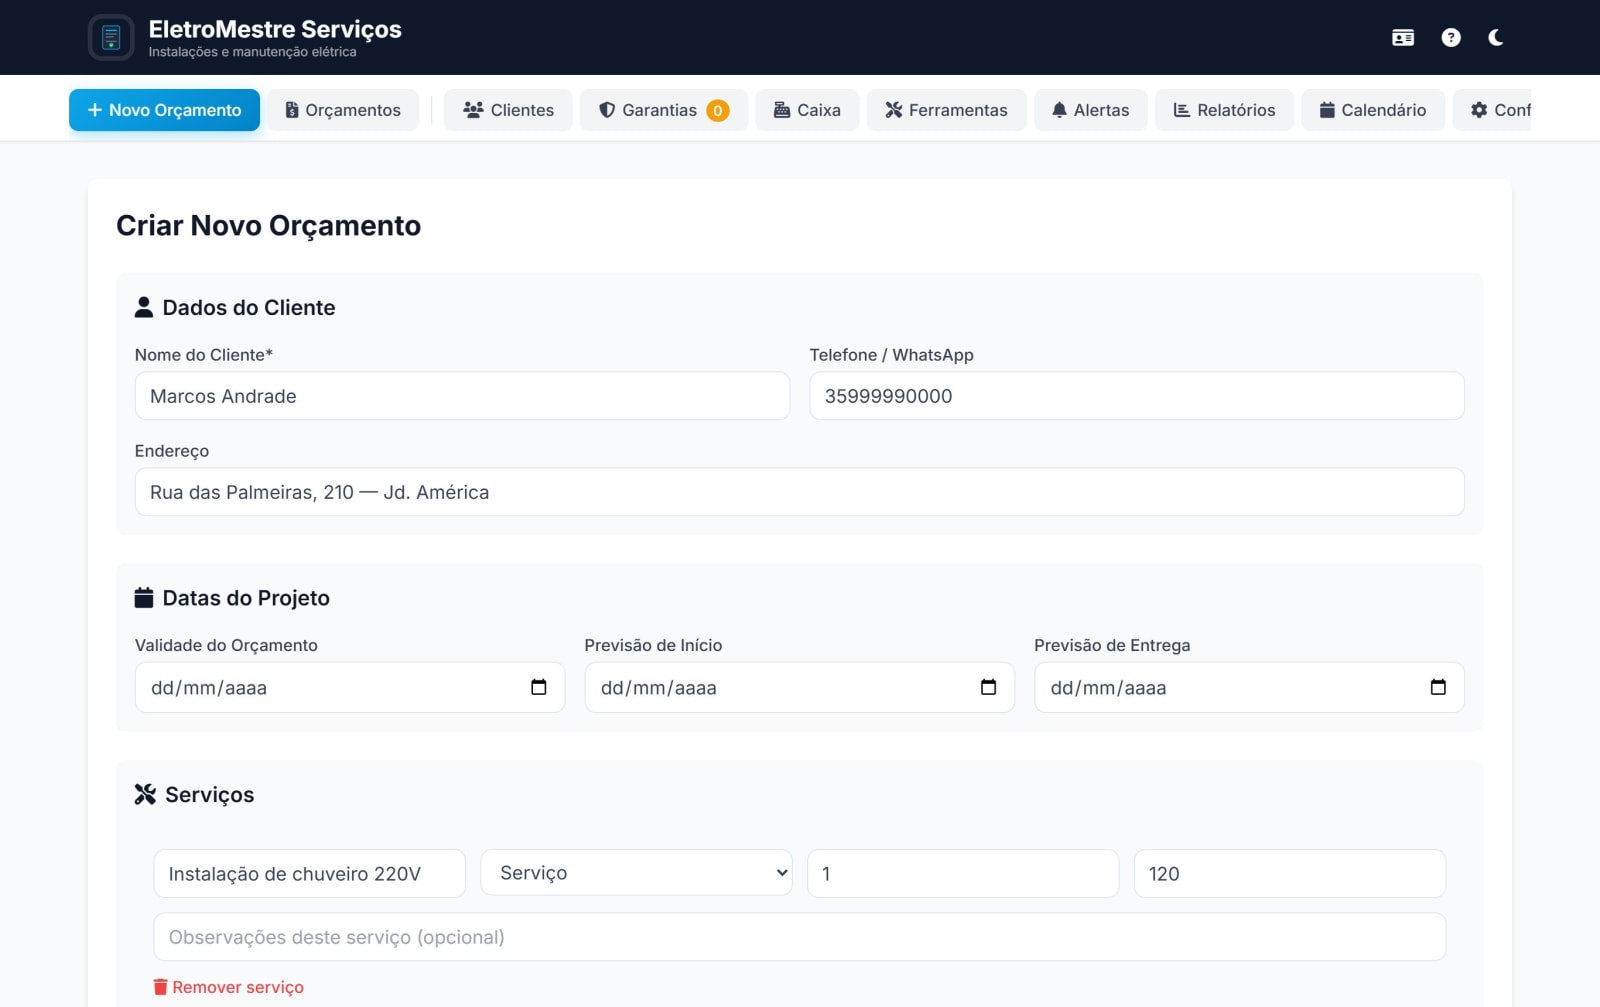Focus the Nome do Cliente field
1600x1007 pixels.
(x=462, y=396)
